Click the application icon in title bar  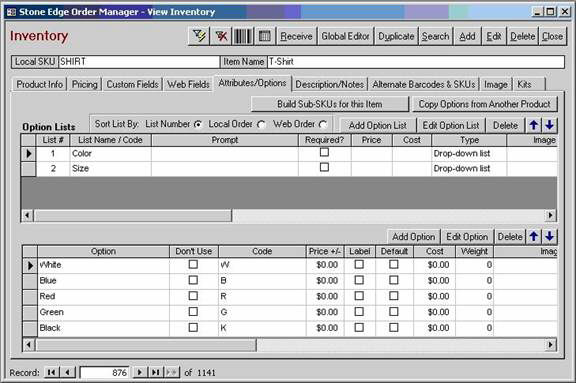pyautogui.click(x=11, y=12)
